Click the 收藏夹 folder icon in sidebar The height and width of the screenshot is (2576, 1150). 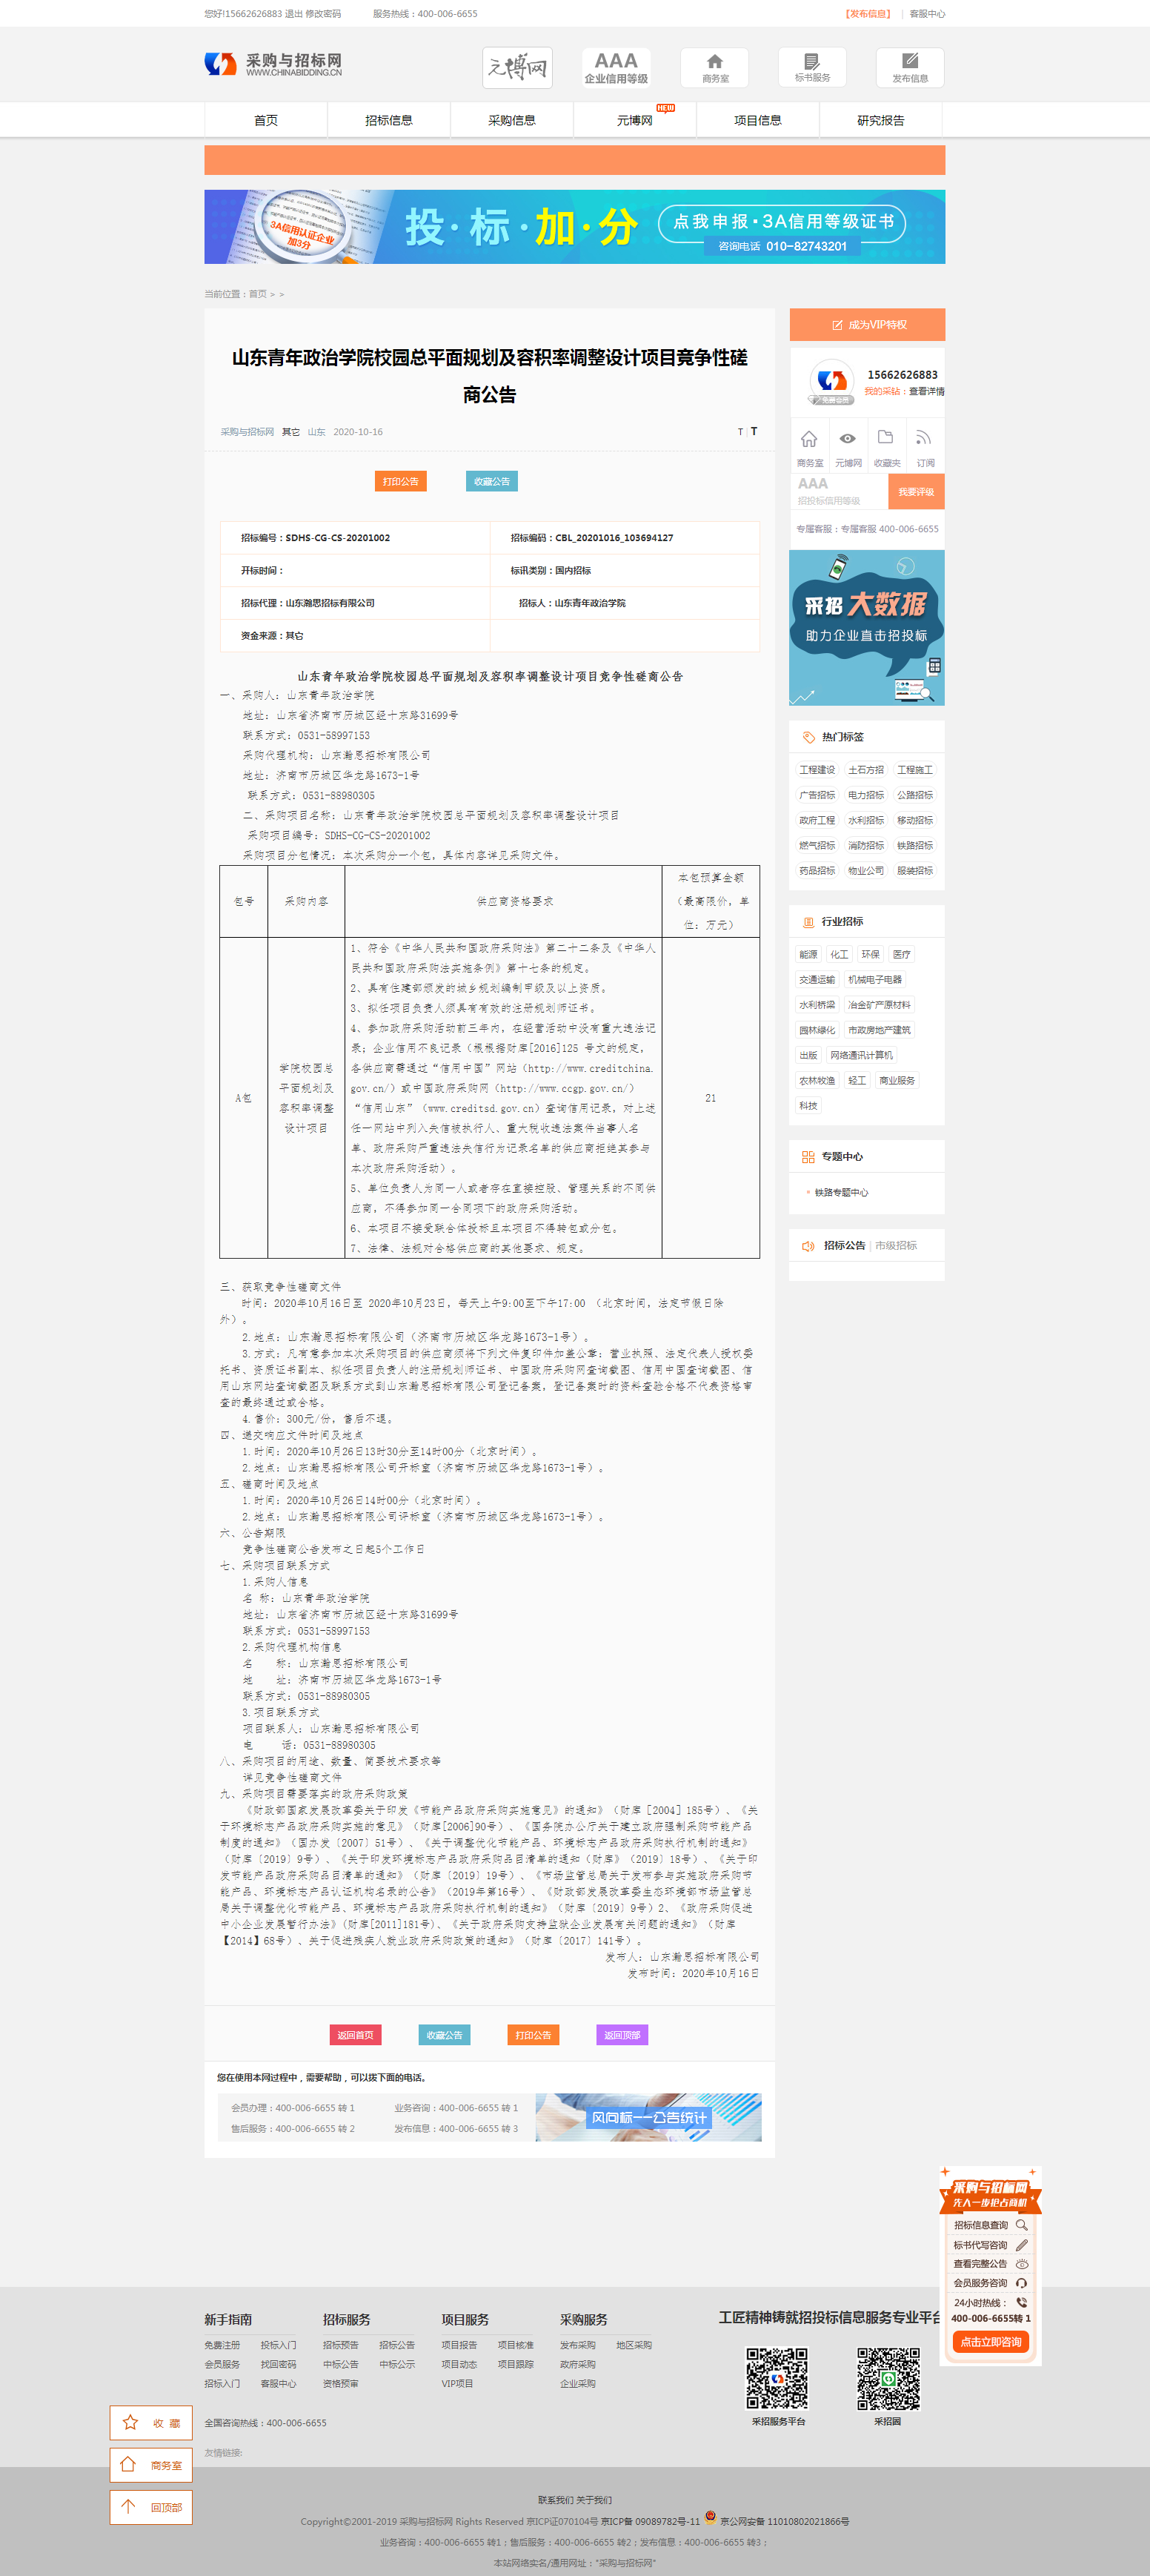[x=886, y=438]
